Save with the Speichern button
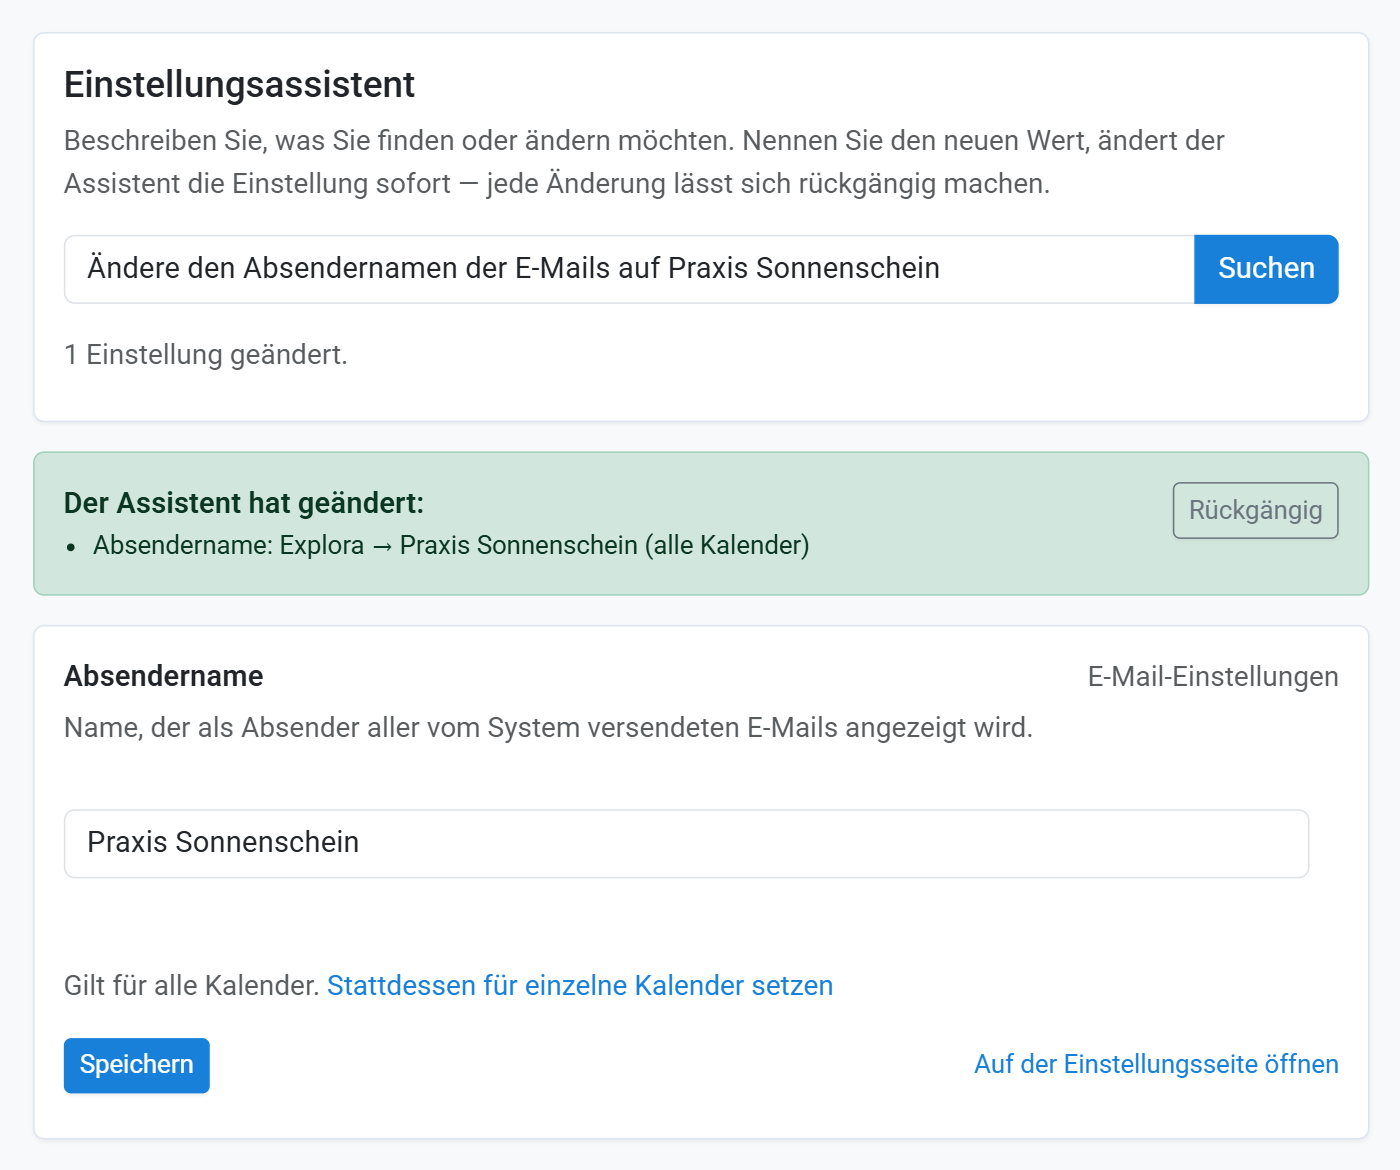The width and height of the screenshot is (1400, 1170). pyautogui.click(x=137, y=1065)
